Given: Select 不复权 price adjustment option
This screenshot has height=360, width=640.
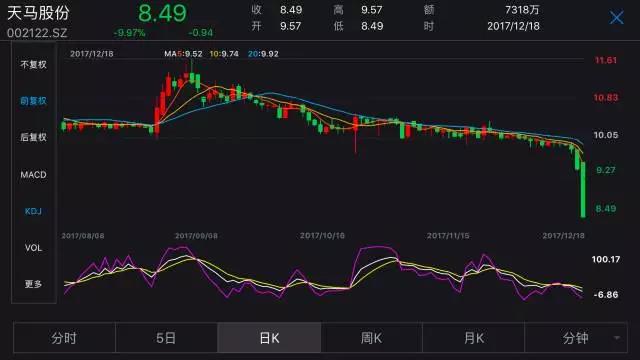Looking at the screenshot, I should click(33, 64).
